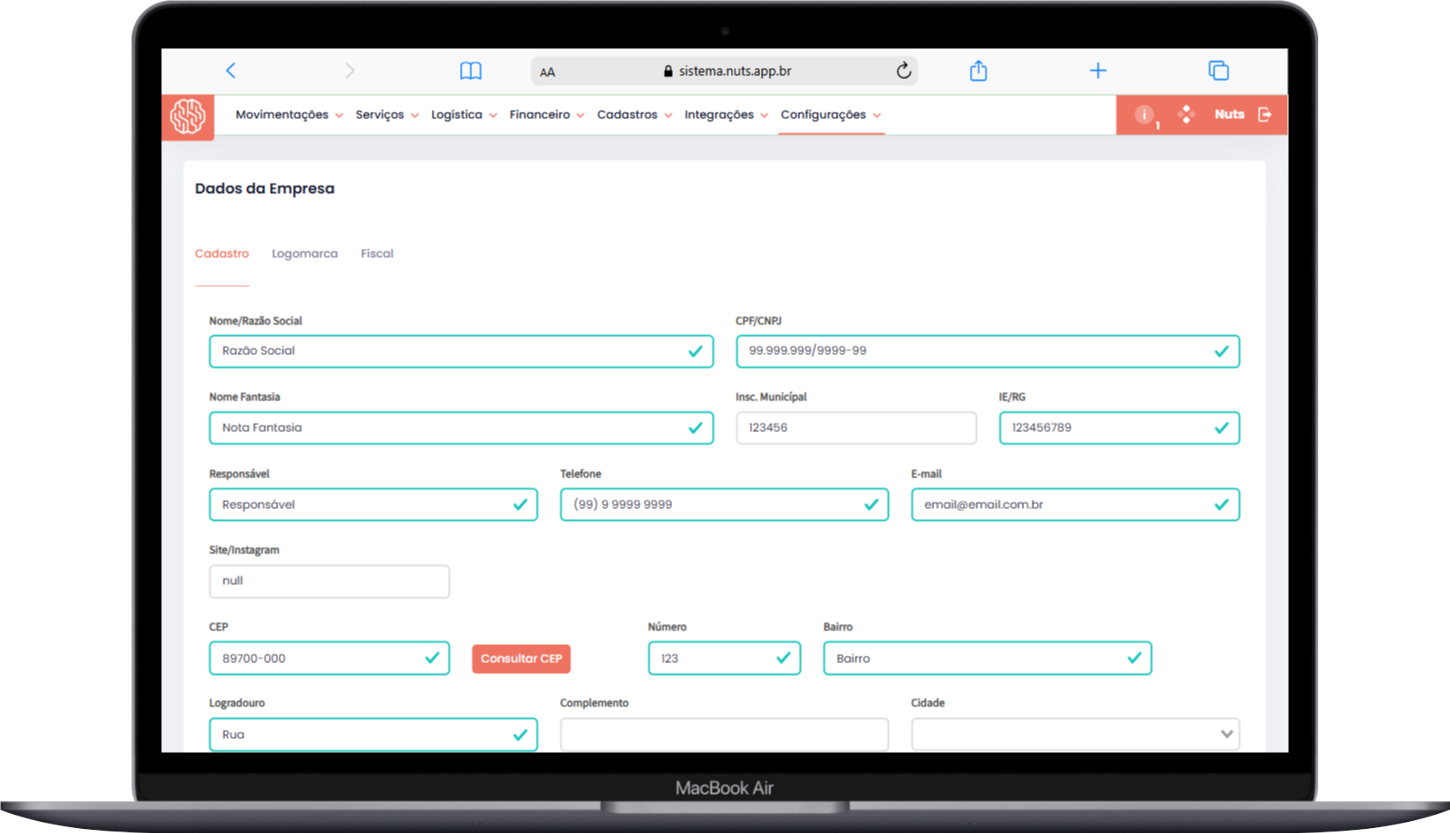Open the info notifications icon
The height and width of the screenshot is (833, 1450).
click(1145, 115)
